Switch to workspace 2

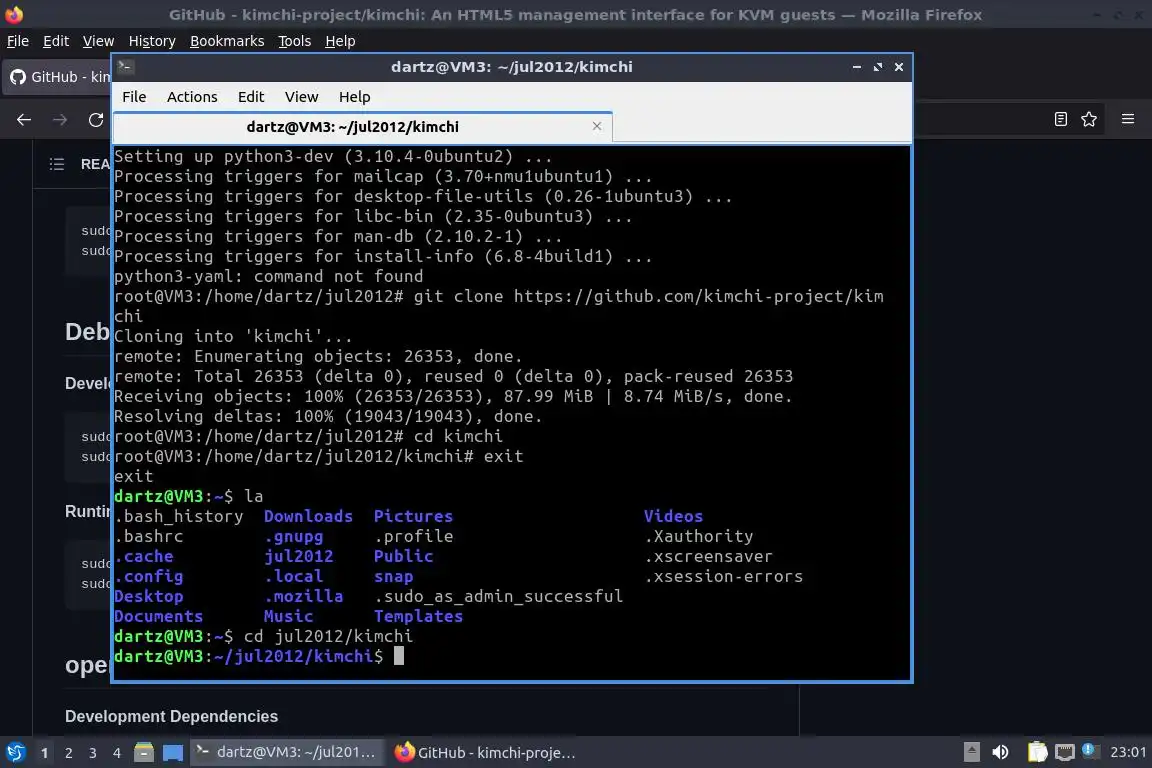coord(68,753)
